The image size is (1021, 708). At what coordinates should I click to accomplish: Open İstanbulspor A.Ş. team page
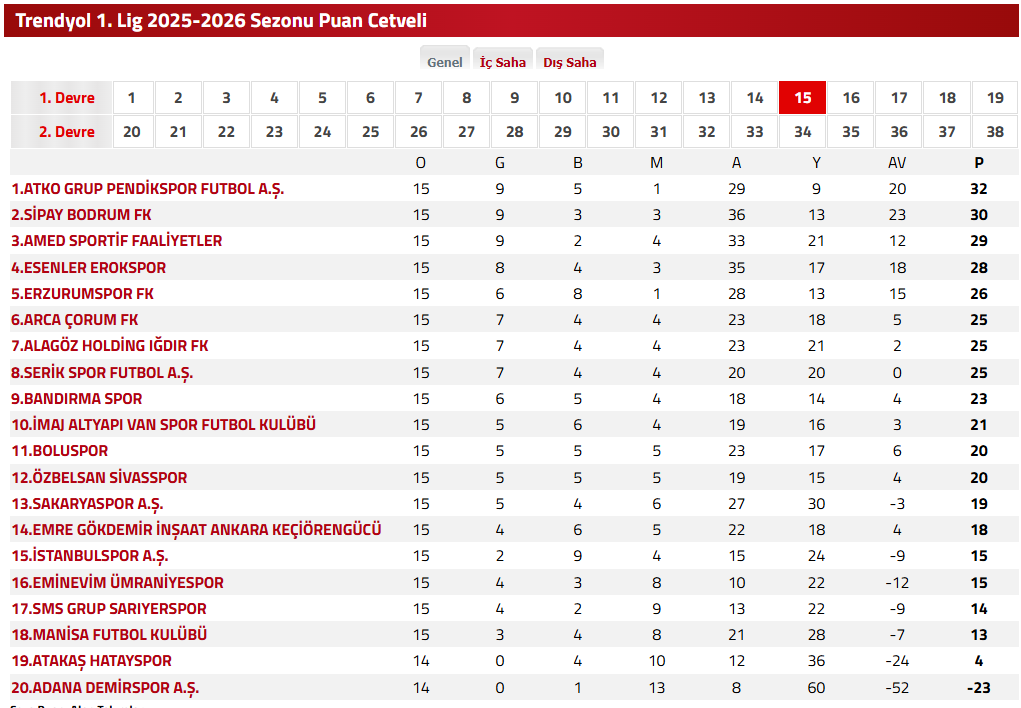[x=90, y=556]
